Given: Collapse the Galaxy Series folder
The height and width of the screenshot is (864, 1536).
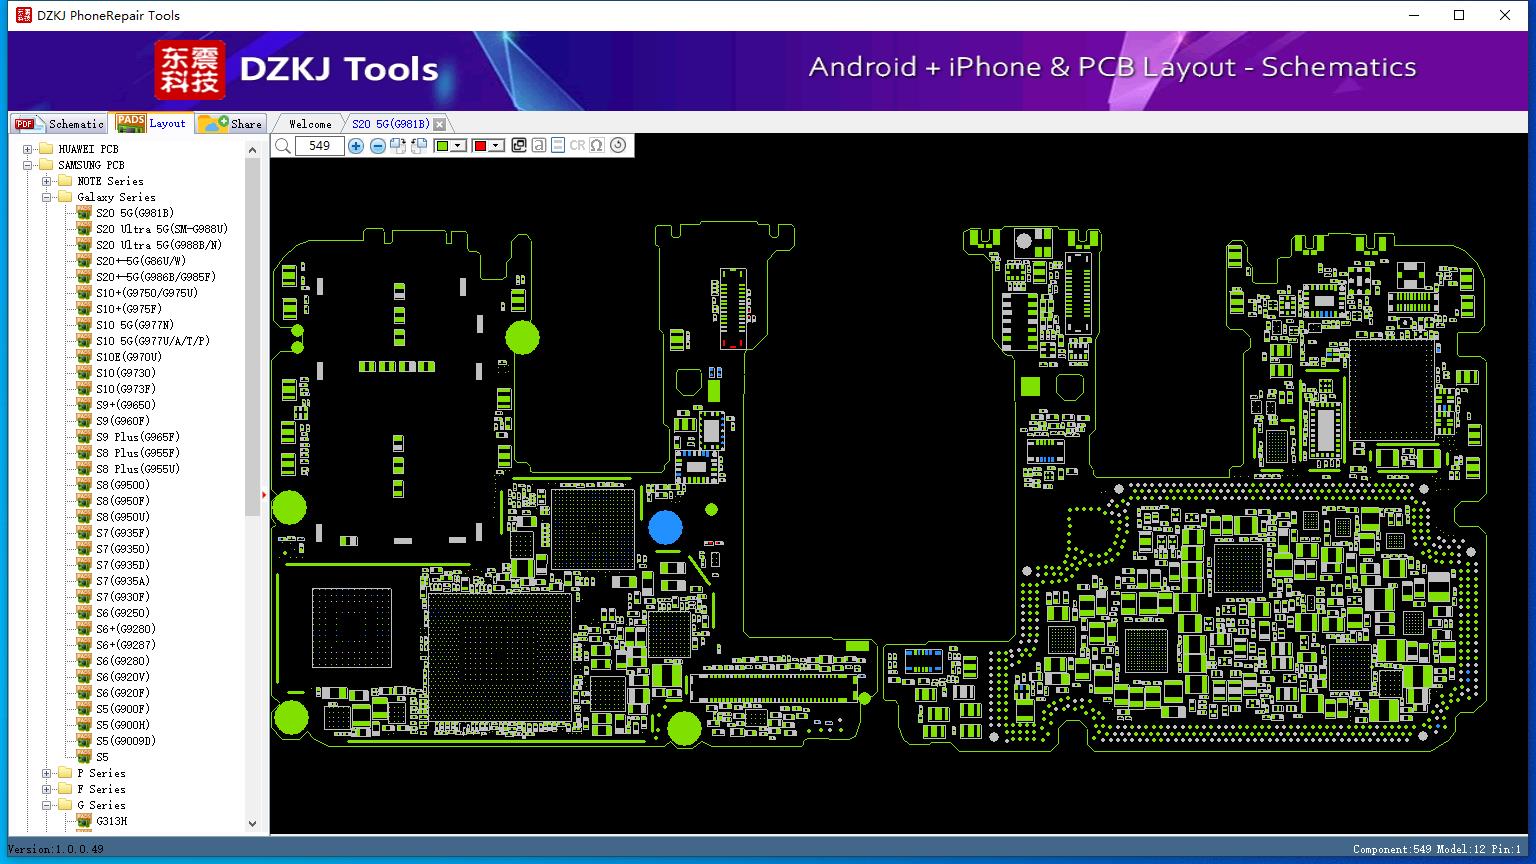Looking at the screenshot, I should [x=47, y=197].
